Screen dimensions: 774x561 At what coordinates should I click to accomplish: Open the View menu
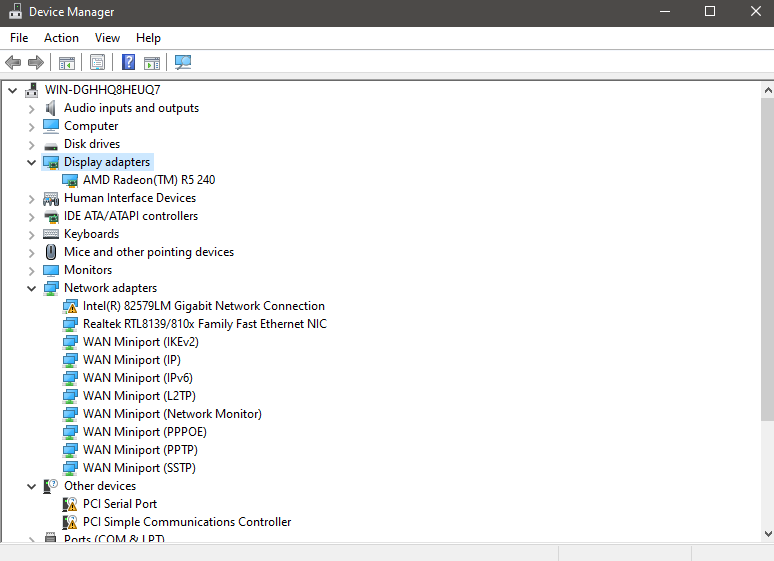coord(107,38)
